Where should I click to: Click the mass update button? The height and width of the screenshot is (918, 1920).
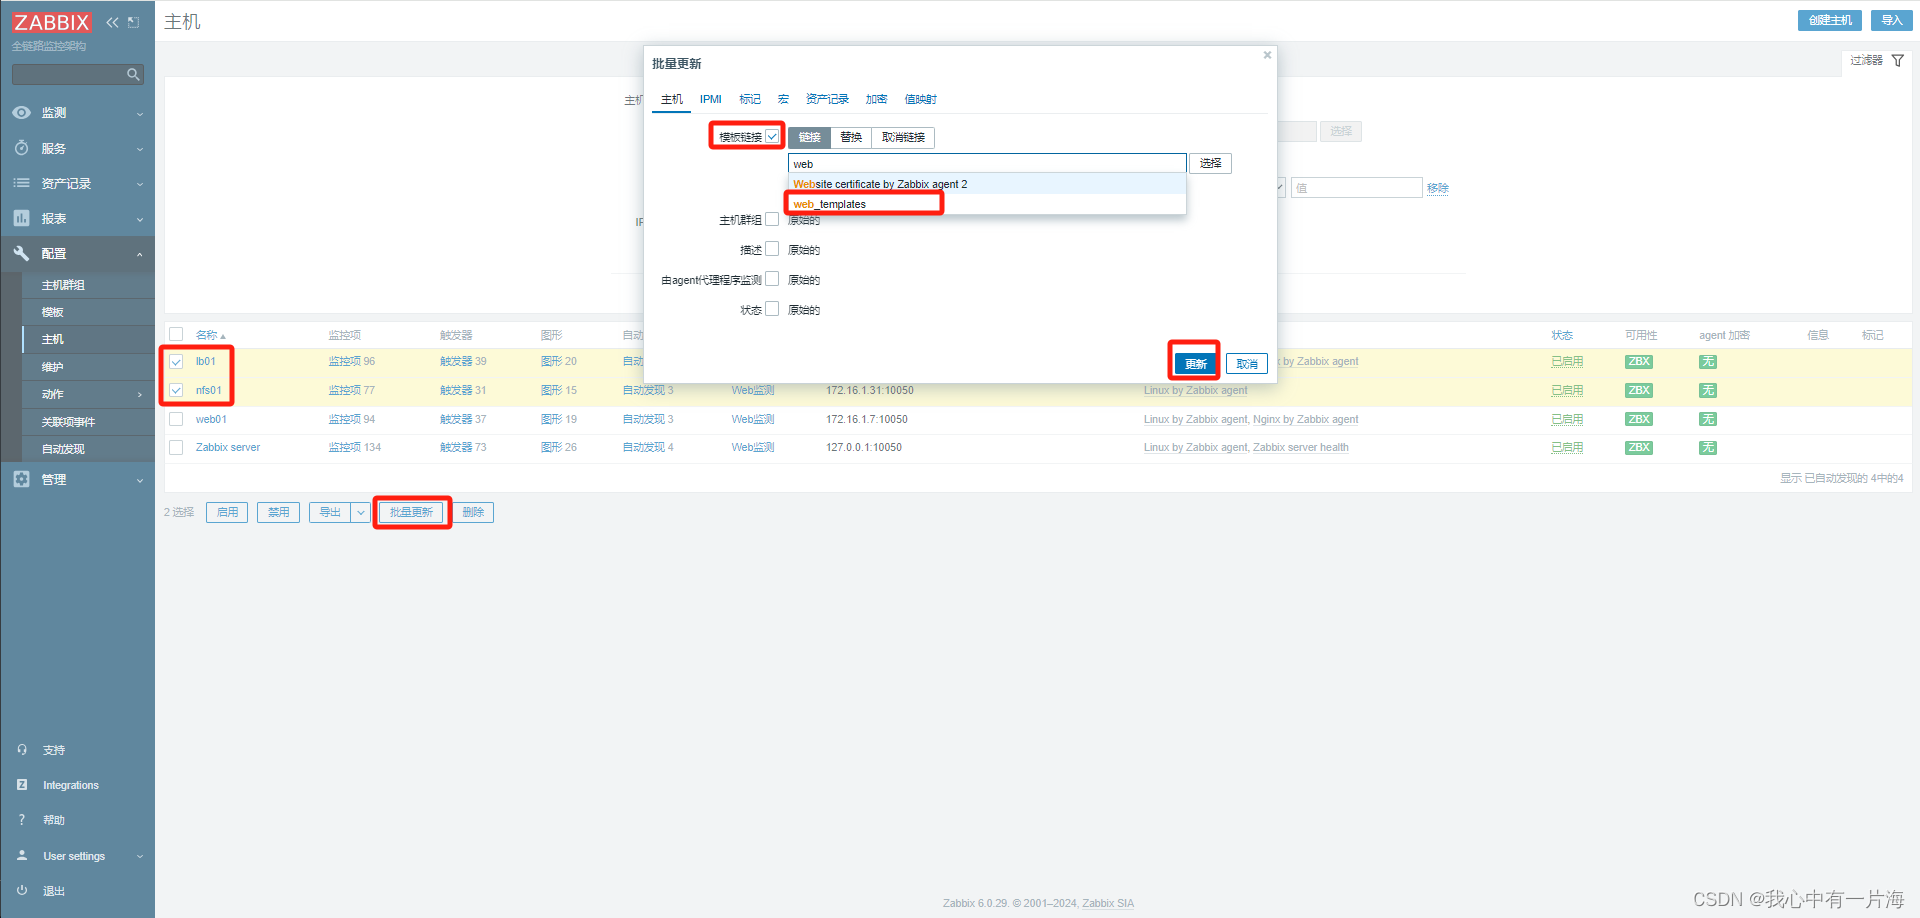pyautogui.click(x=411, y=512)
